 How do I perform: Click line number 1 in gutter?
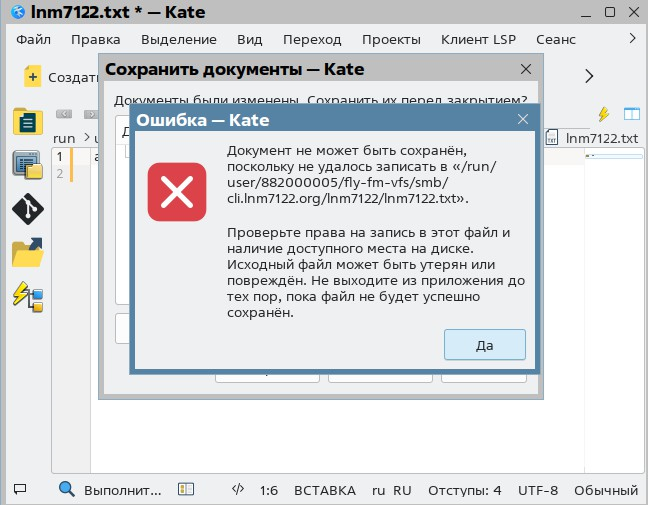point(60,157)
